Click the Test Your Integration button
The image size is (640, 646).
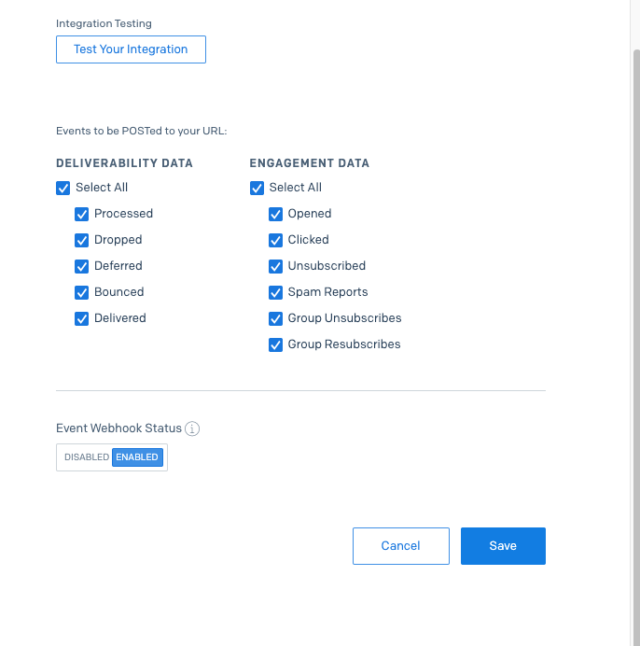[131, 49]
